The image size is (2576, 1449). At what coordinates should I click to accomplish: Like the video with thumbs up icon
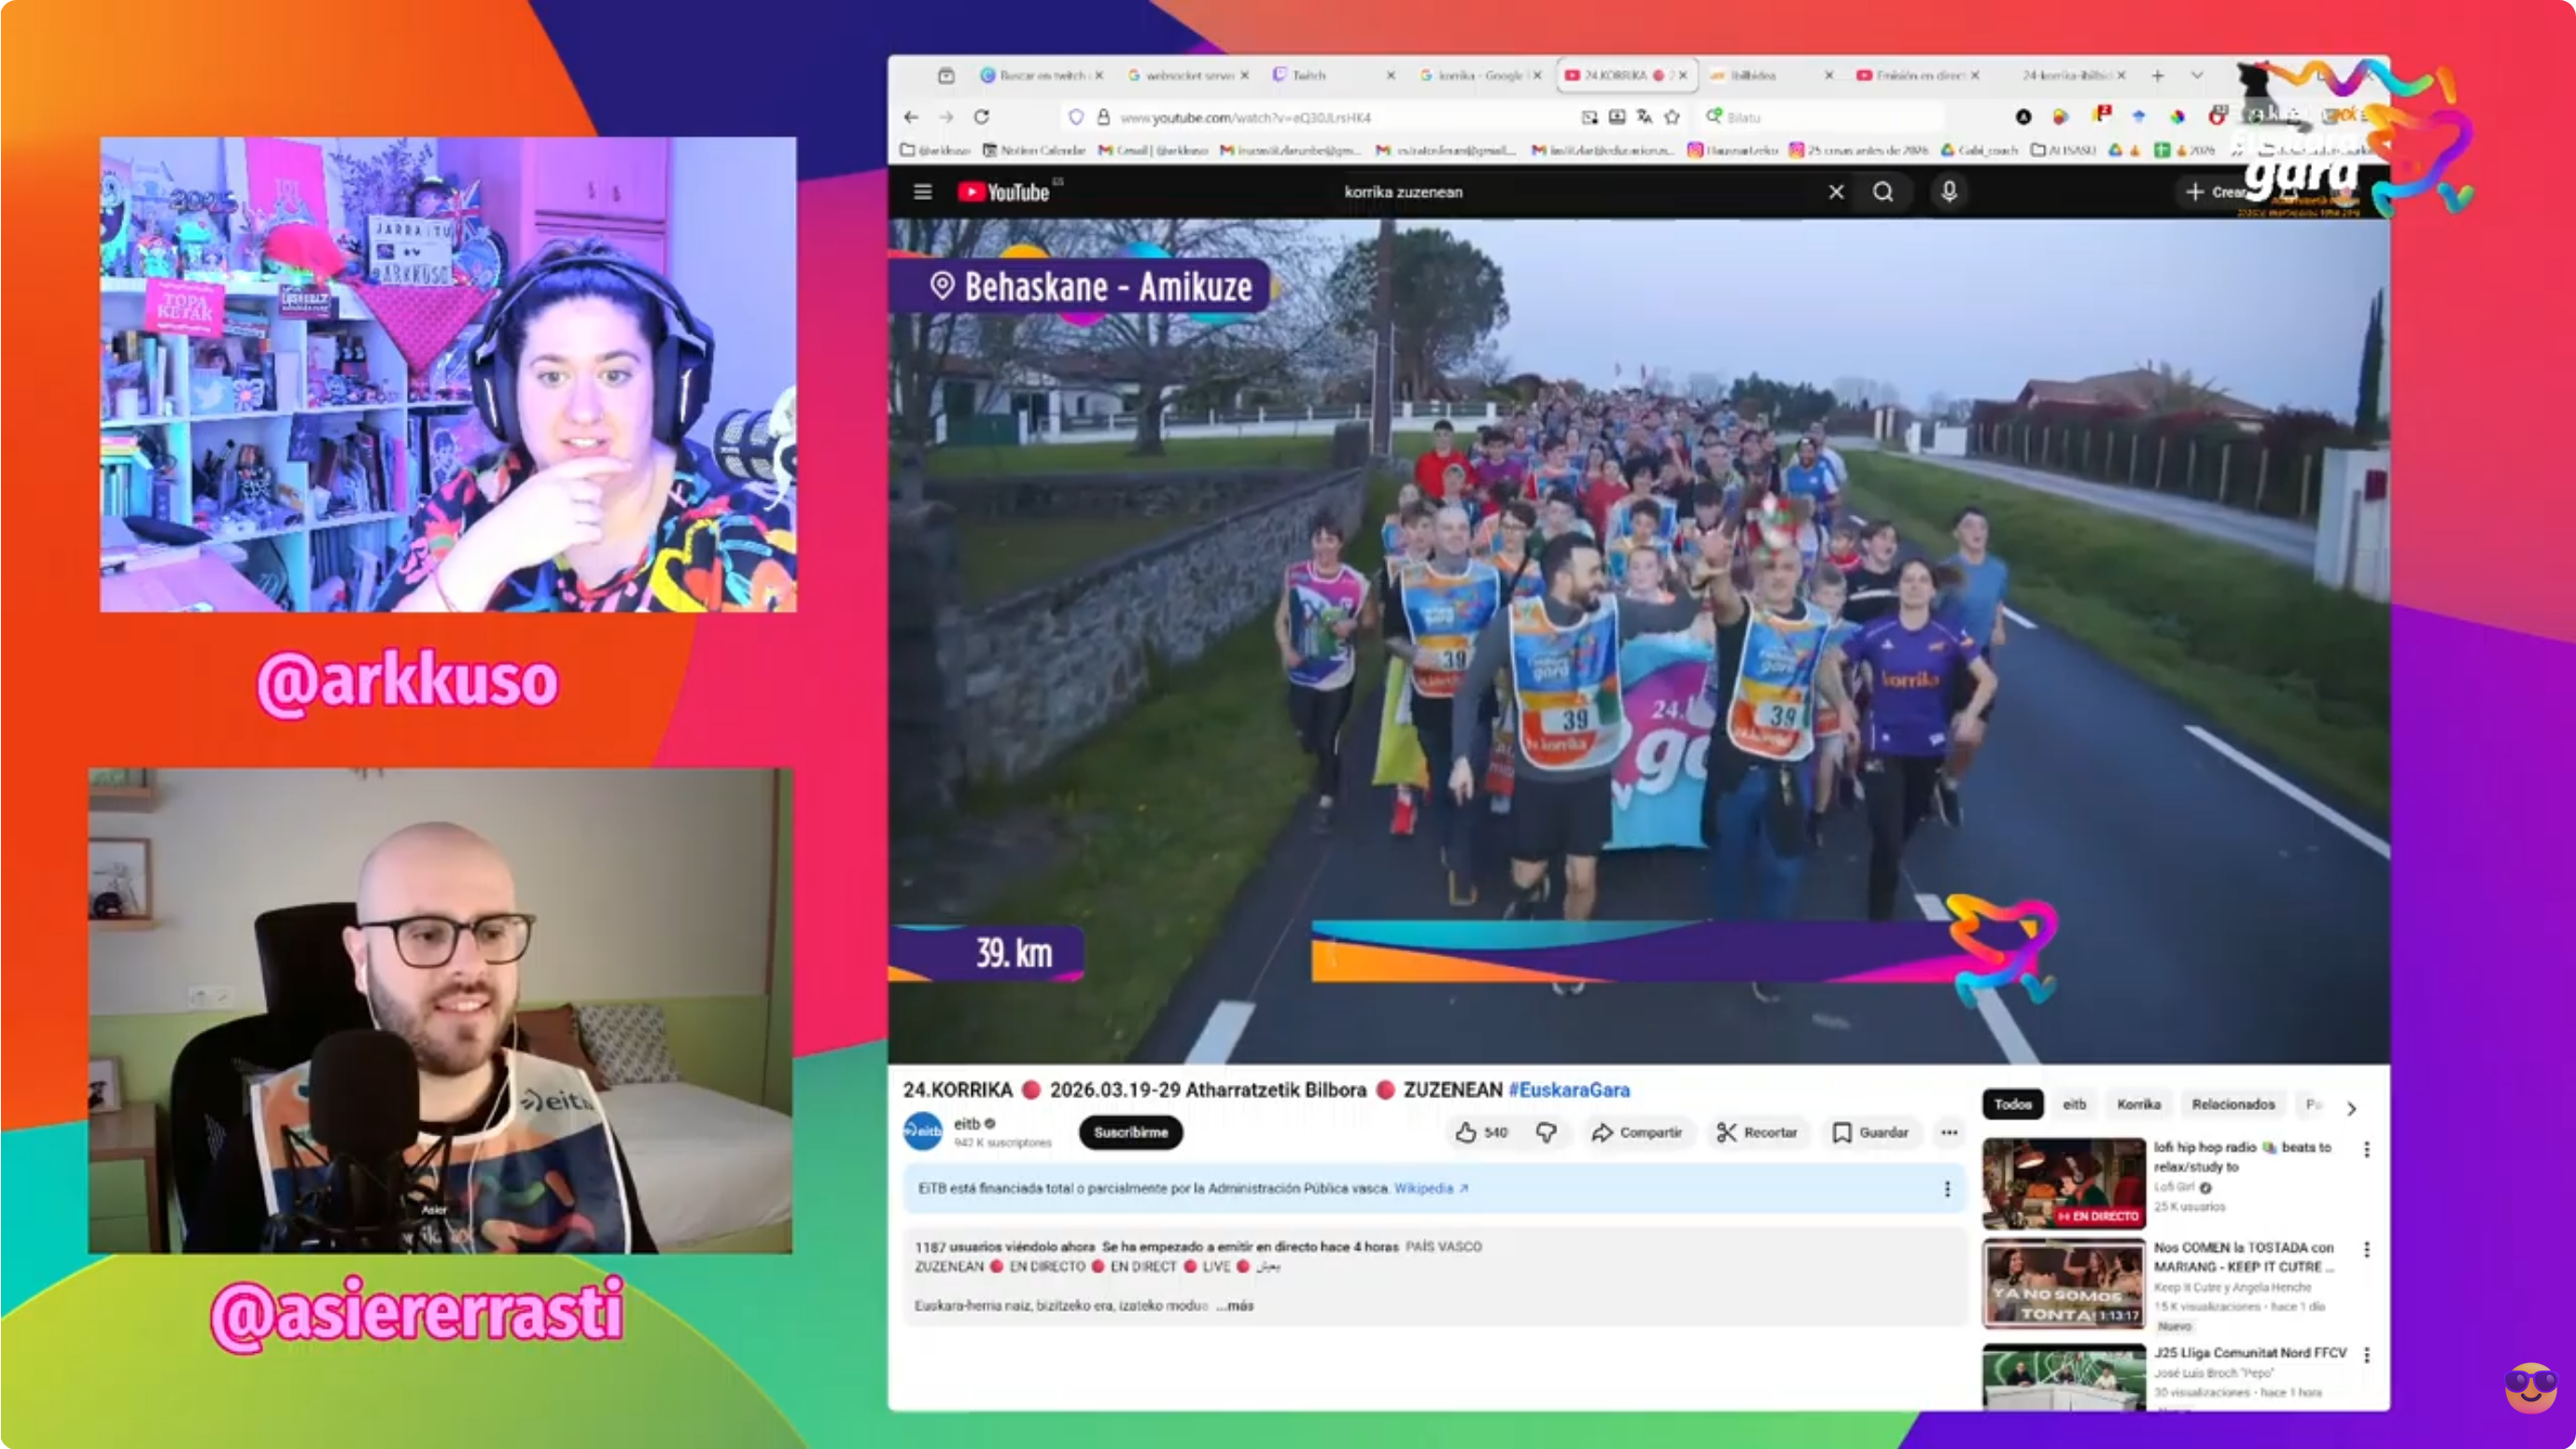pos(1466,1132)
